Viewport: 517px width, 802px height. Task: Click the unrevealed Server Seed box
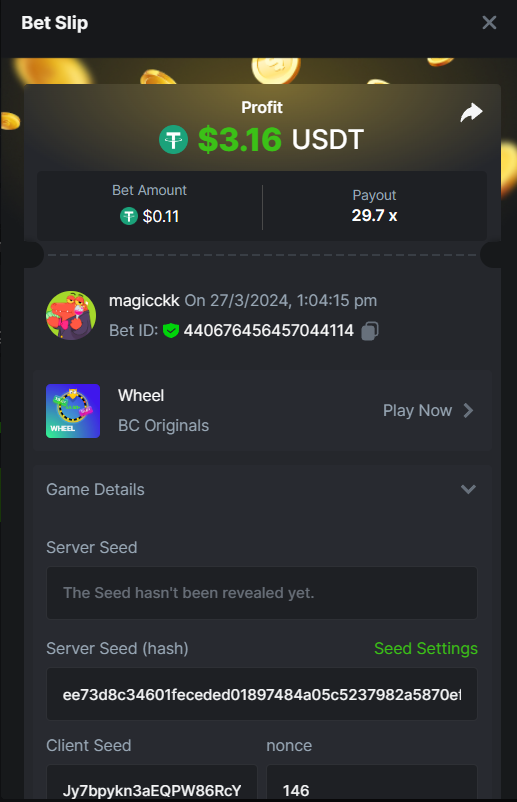262,593
